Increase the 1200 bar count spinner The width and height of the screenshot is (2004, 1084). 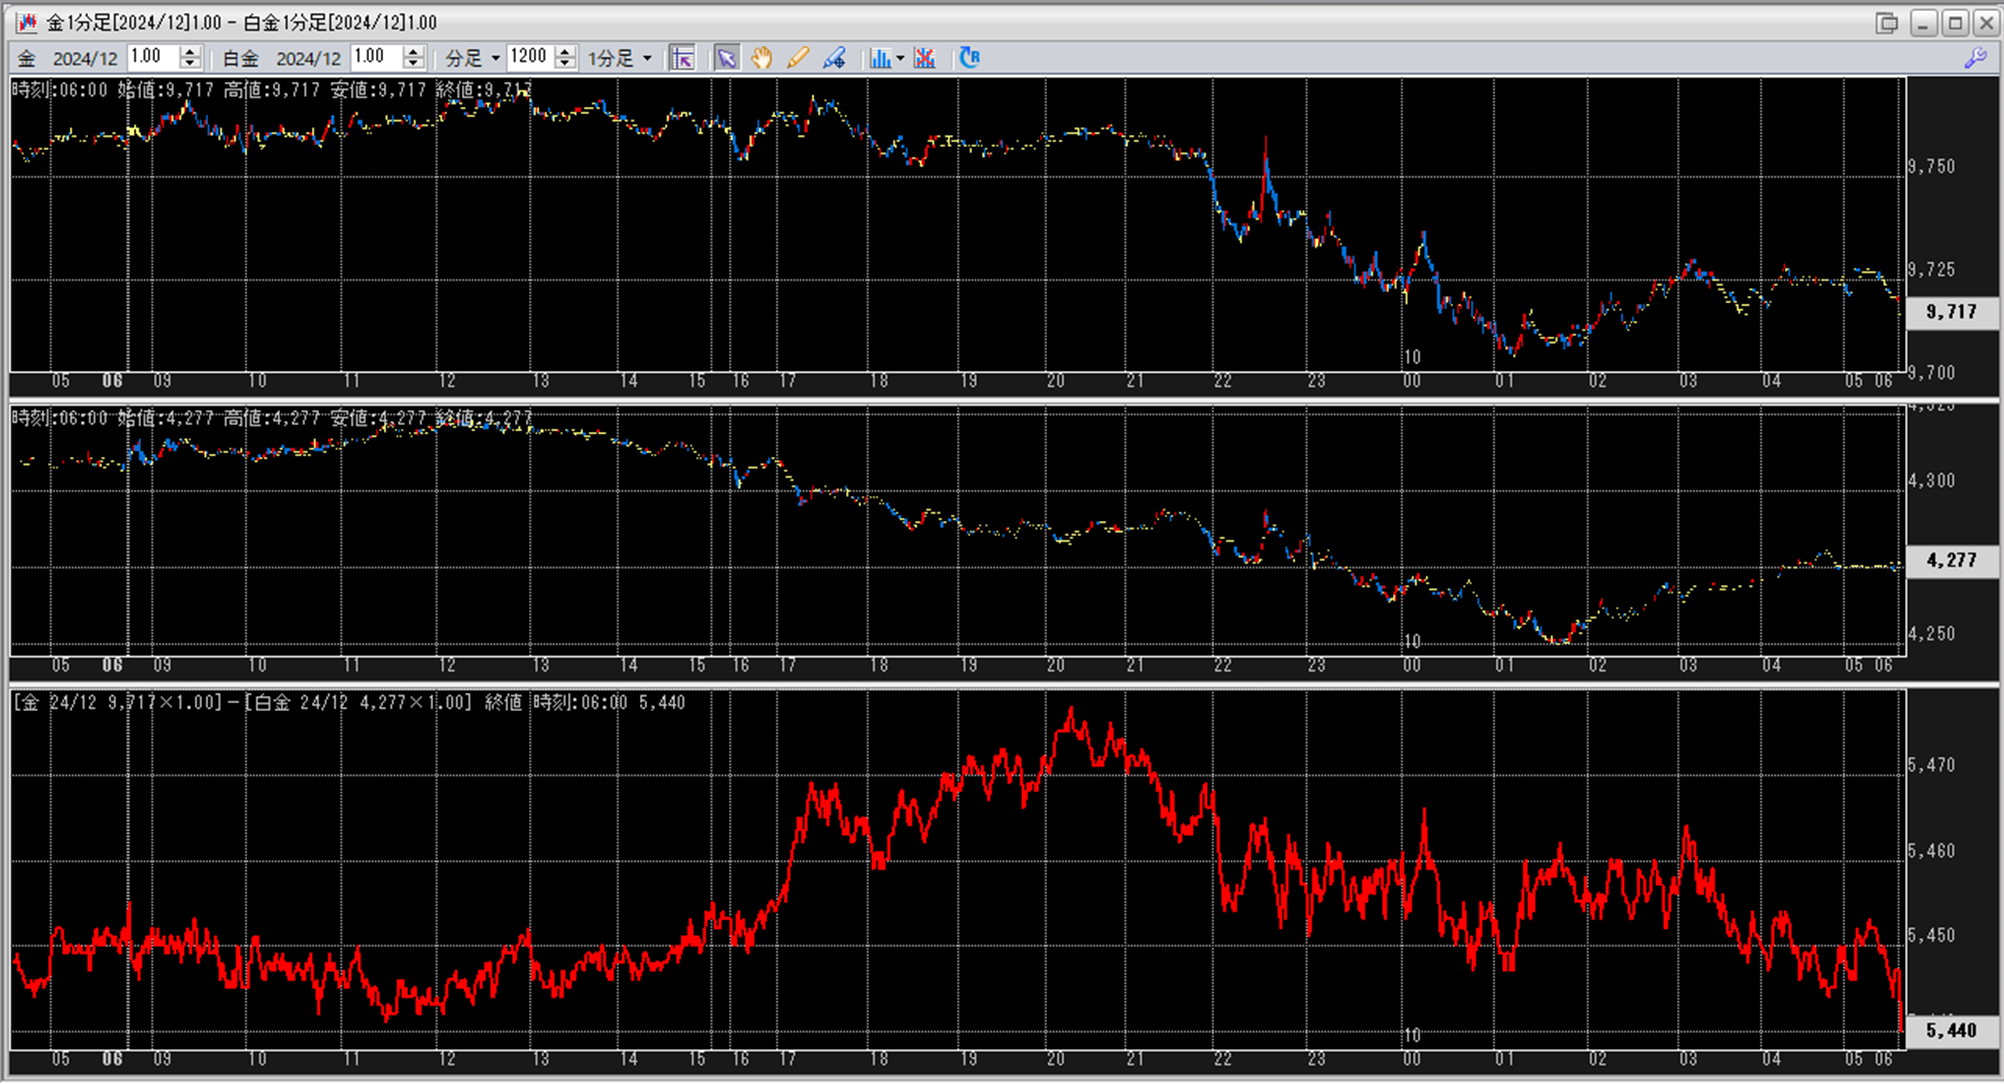(x=565, y=51)
